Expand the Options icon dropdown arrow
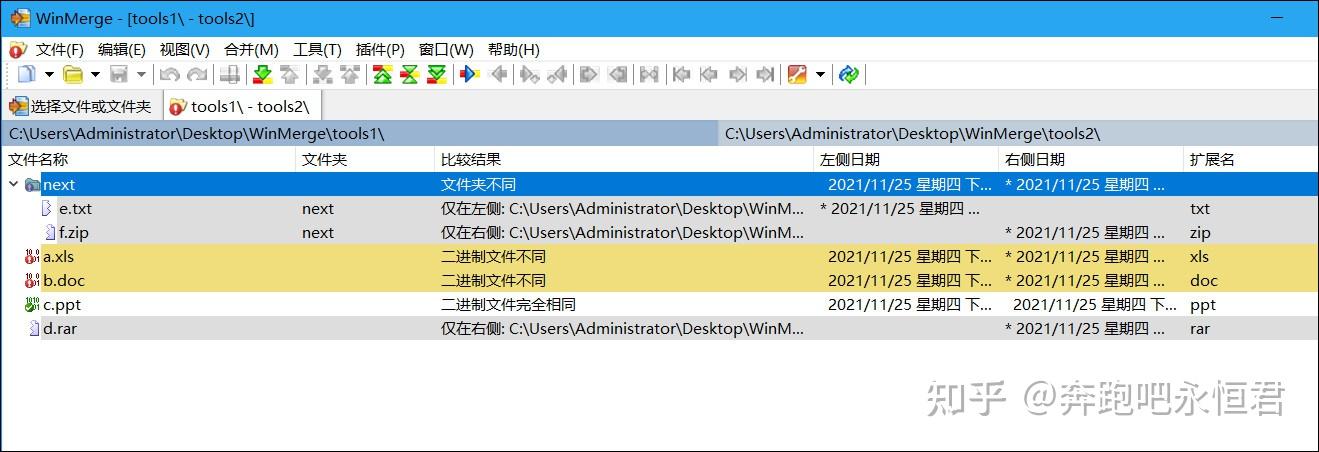 (x=820, y=74)
